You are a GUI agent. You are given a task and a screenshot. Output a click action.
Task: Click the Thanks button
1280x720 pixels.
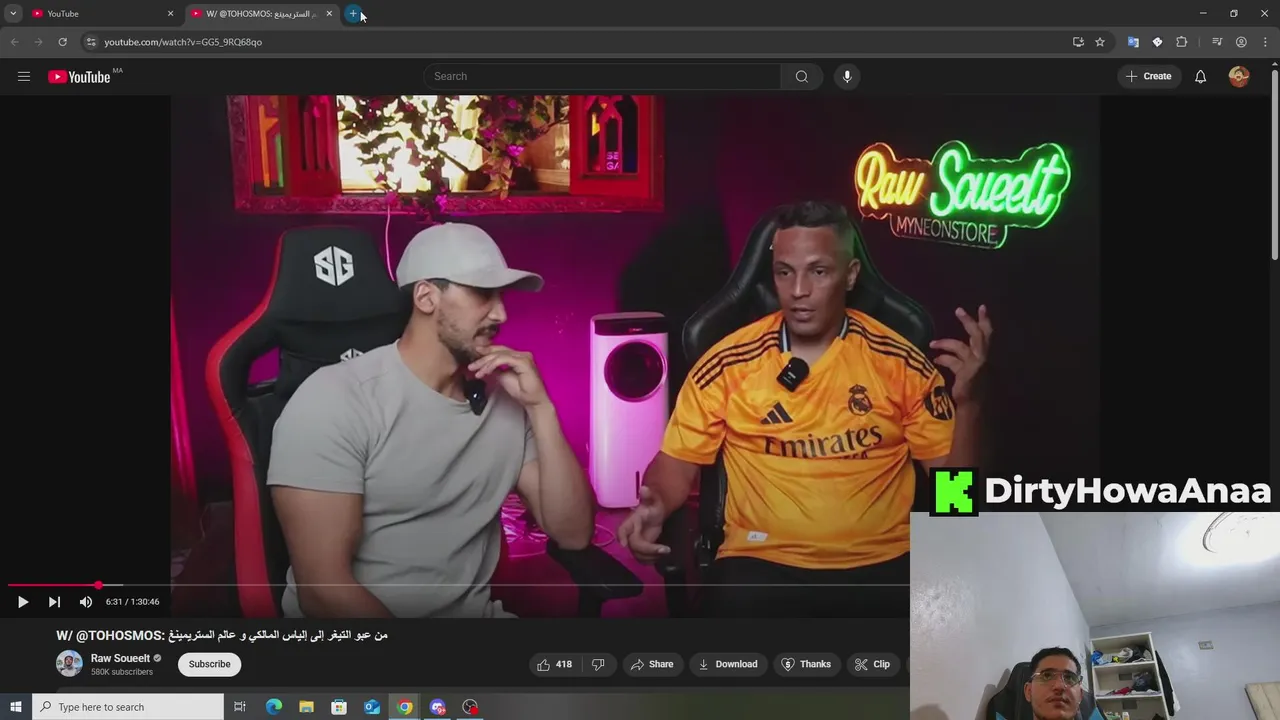(806, 664)
